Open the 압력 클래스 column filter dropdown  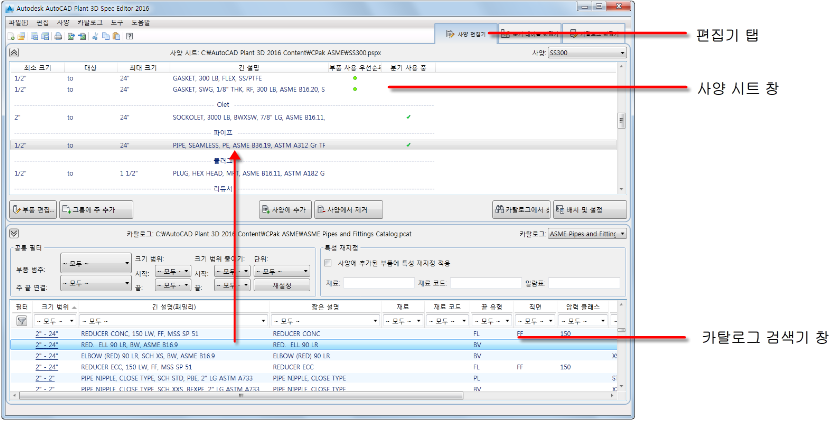583,321
